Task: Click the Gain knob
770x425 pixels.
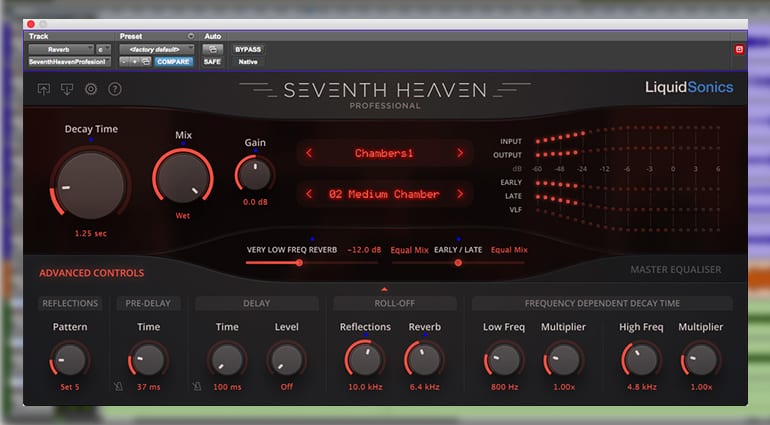Action: click(x=255, y=174)
